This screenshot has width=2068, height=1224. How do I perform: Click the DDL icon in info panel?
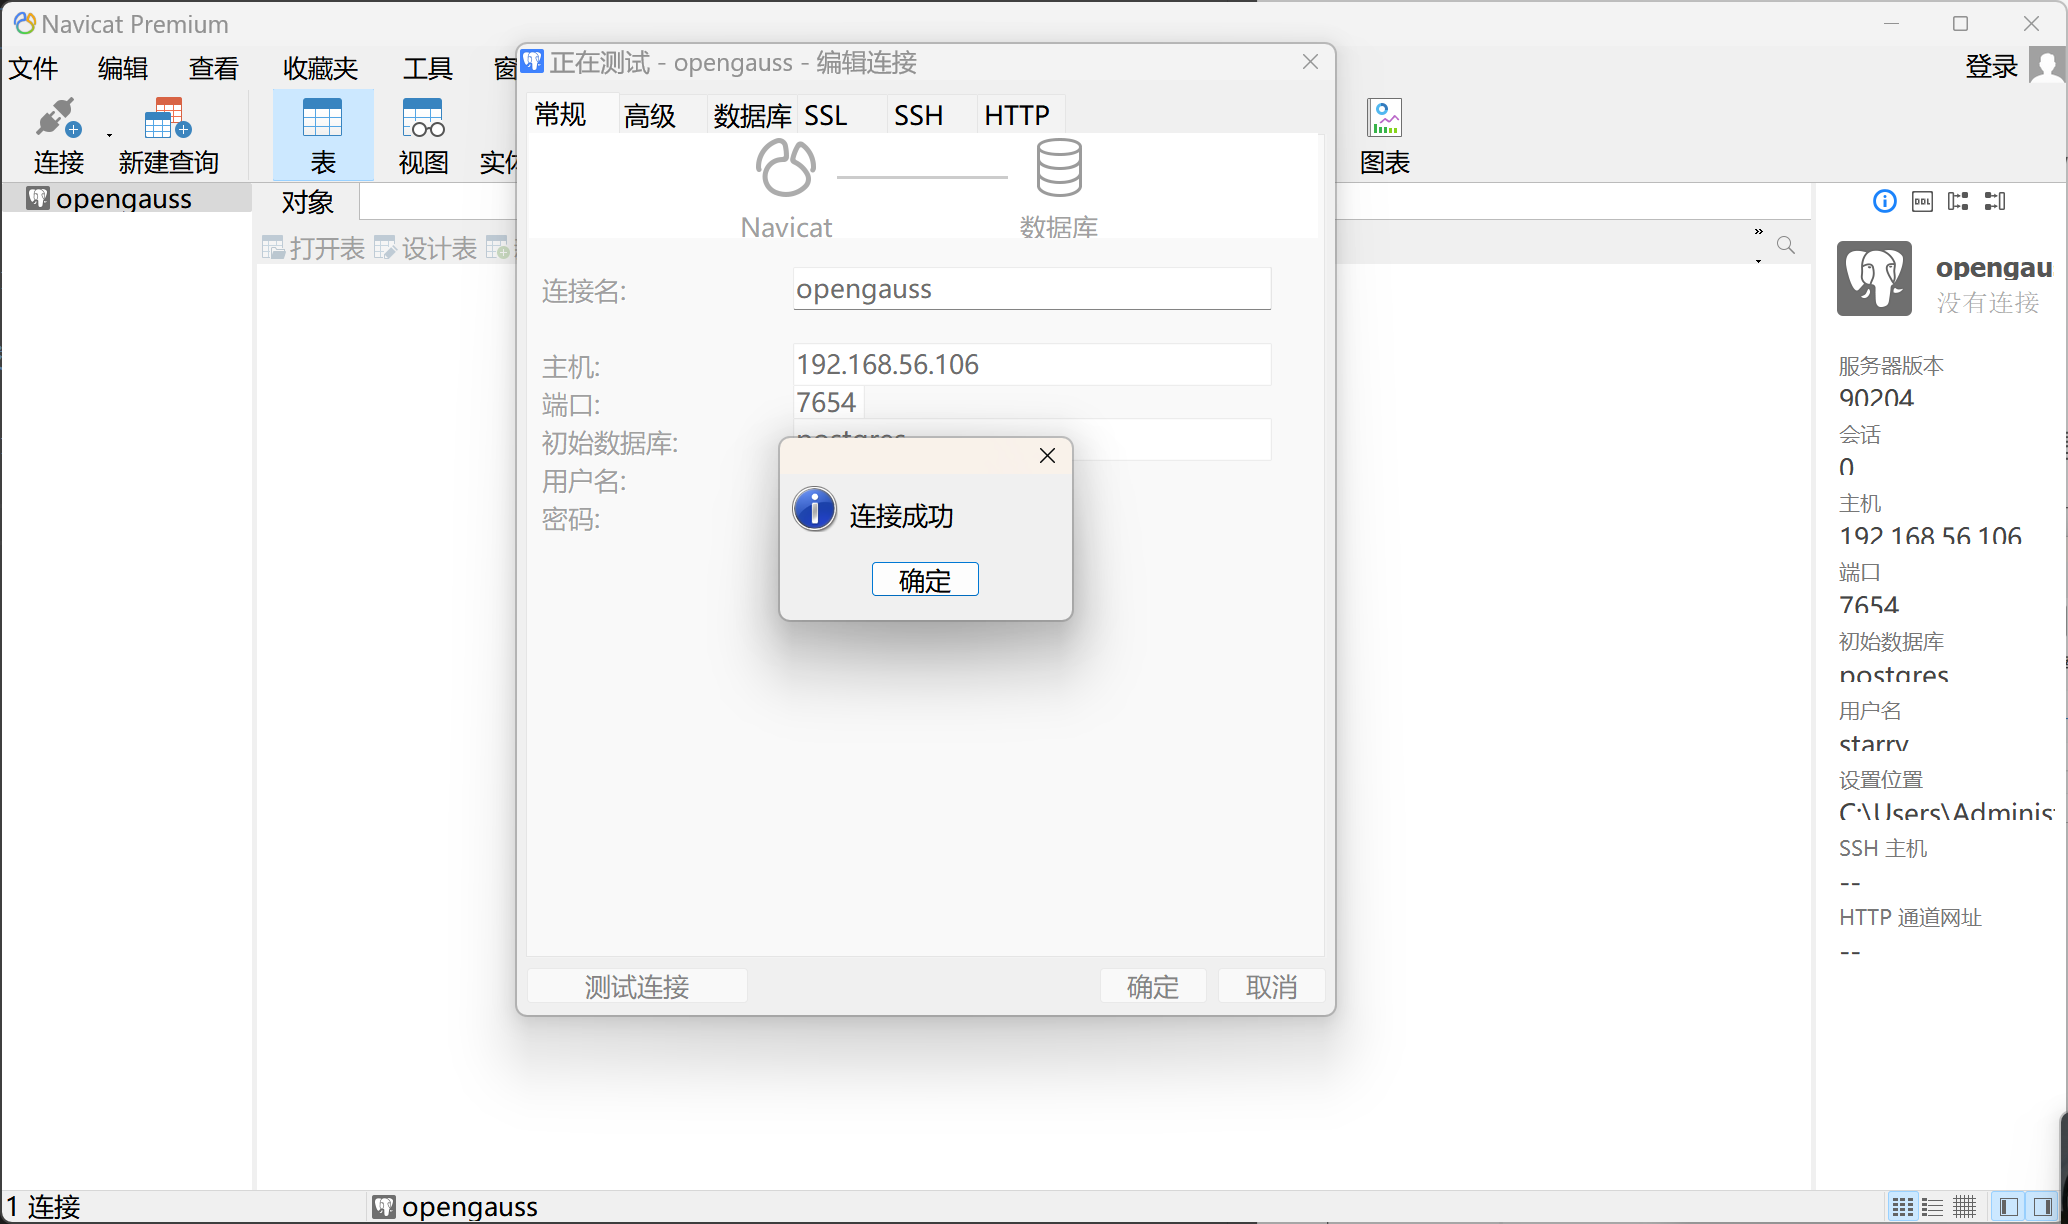pos(1922,202)
